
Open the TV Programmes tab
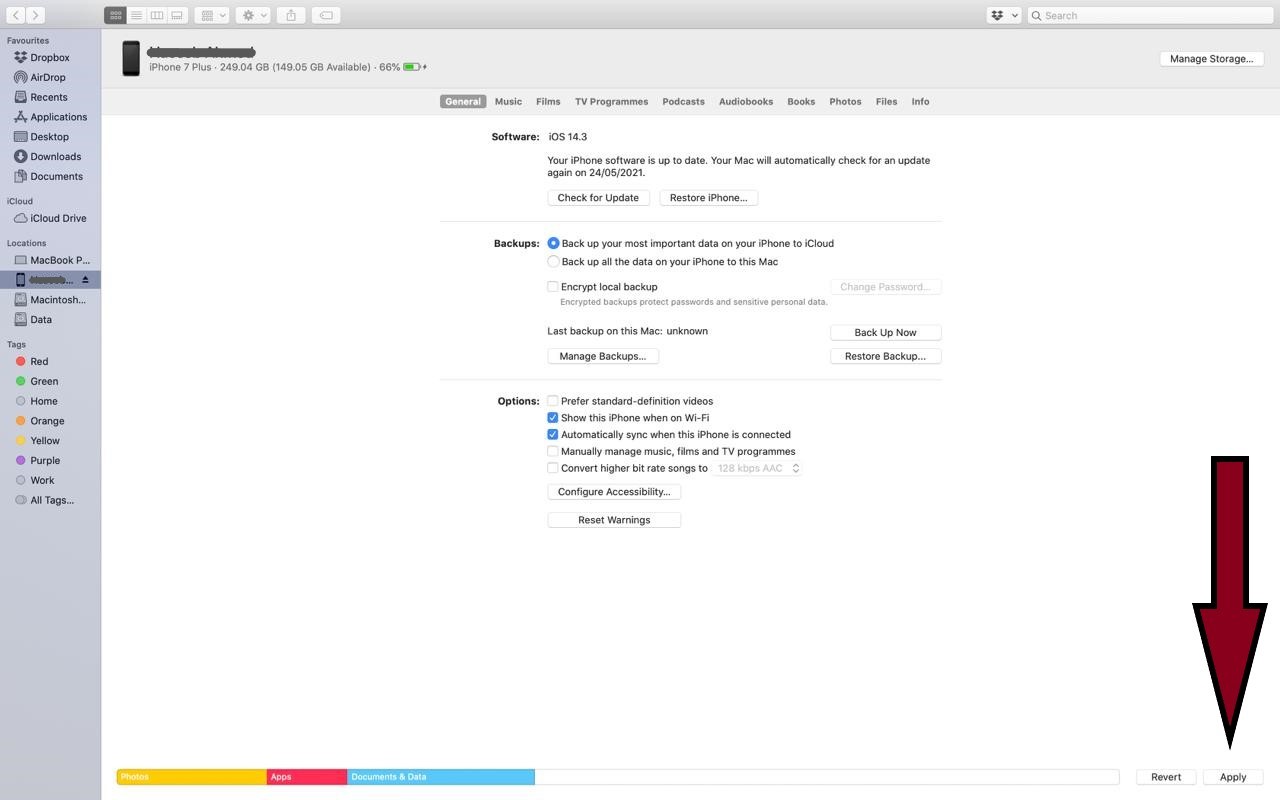coord(611,101)
